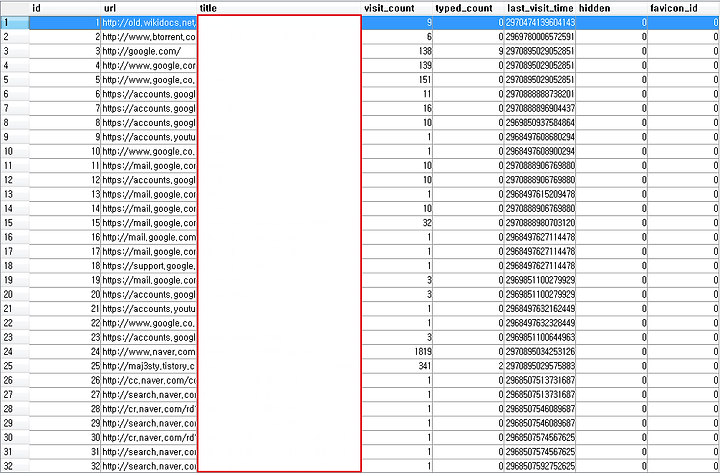The image size is (720, 473).
Task: Select the last_visit_time column header
Action: point(540,8)
